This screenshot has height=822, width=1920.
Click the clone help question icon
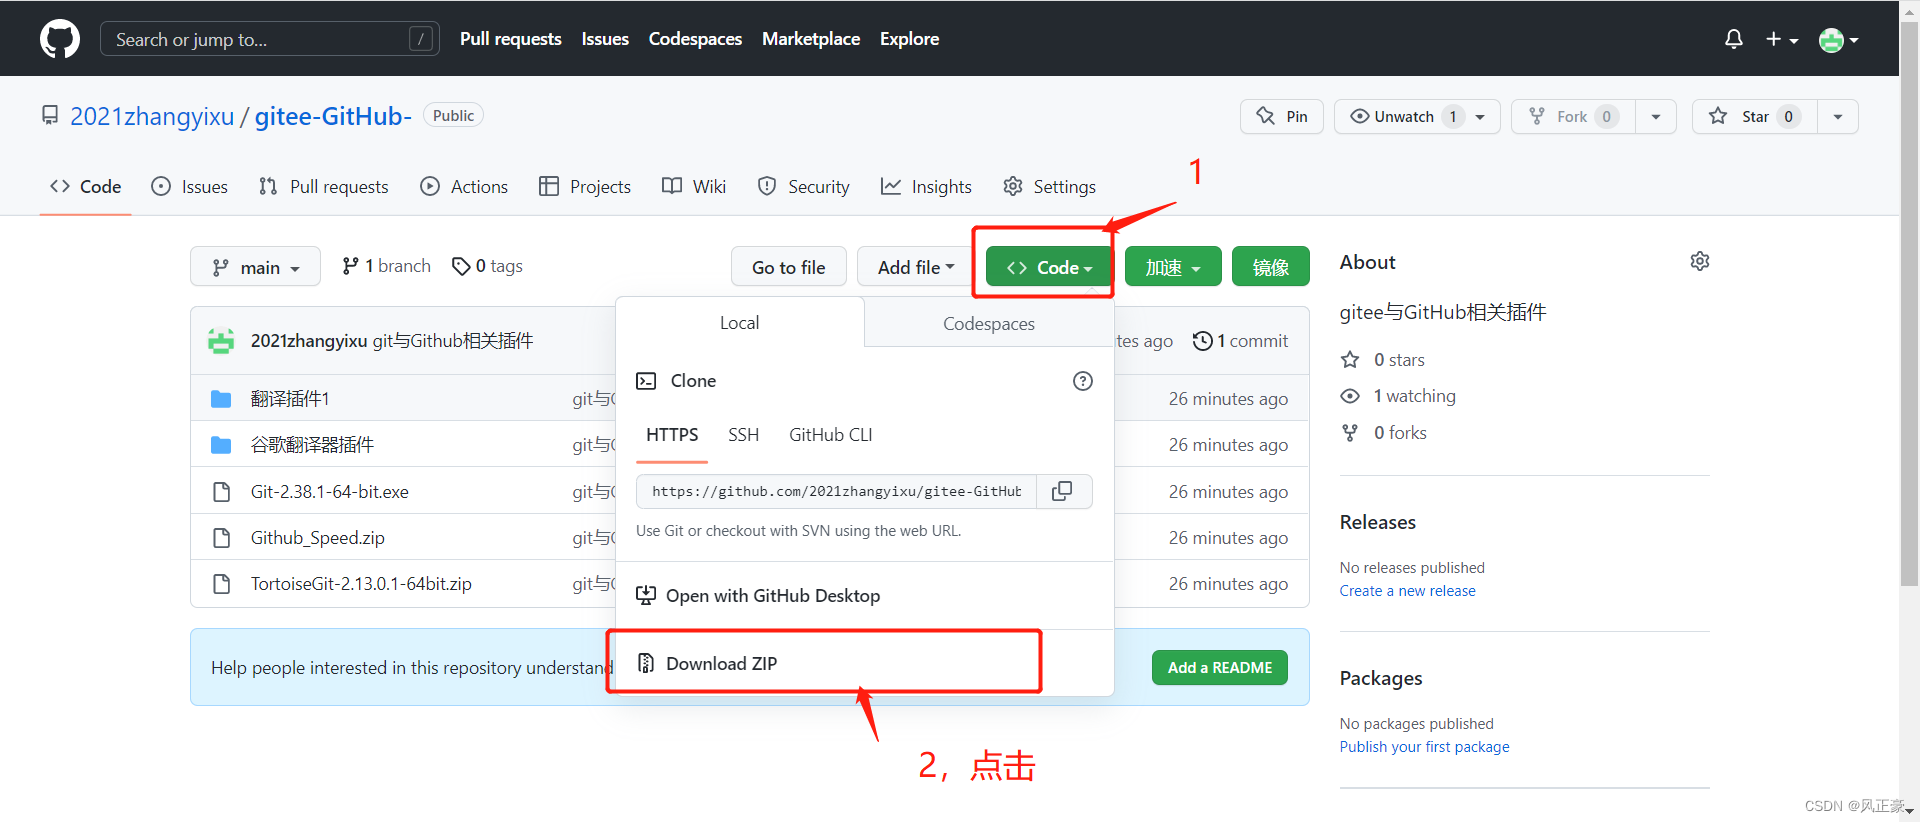pyautogui.click(x=1083, y=381)
